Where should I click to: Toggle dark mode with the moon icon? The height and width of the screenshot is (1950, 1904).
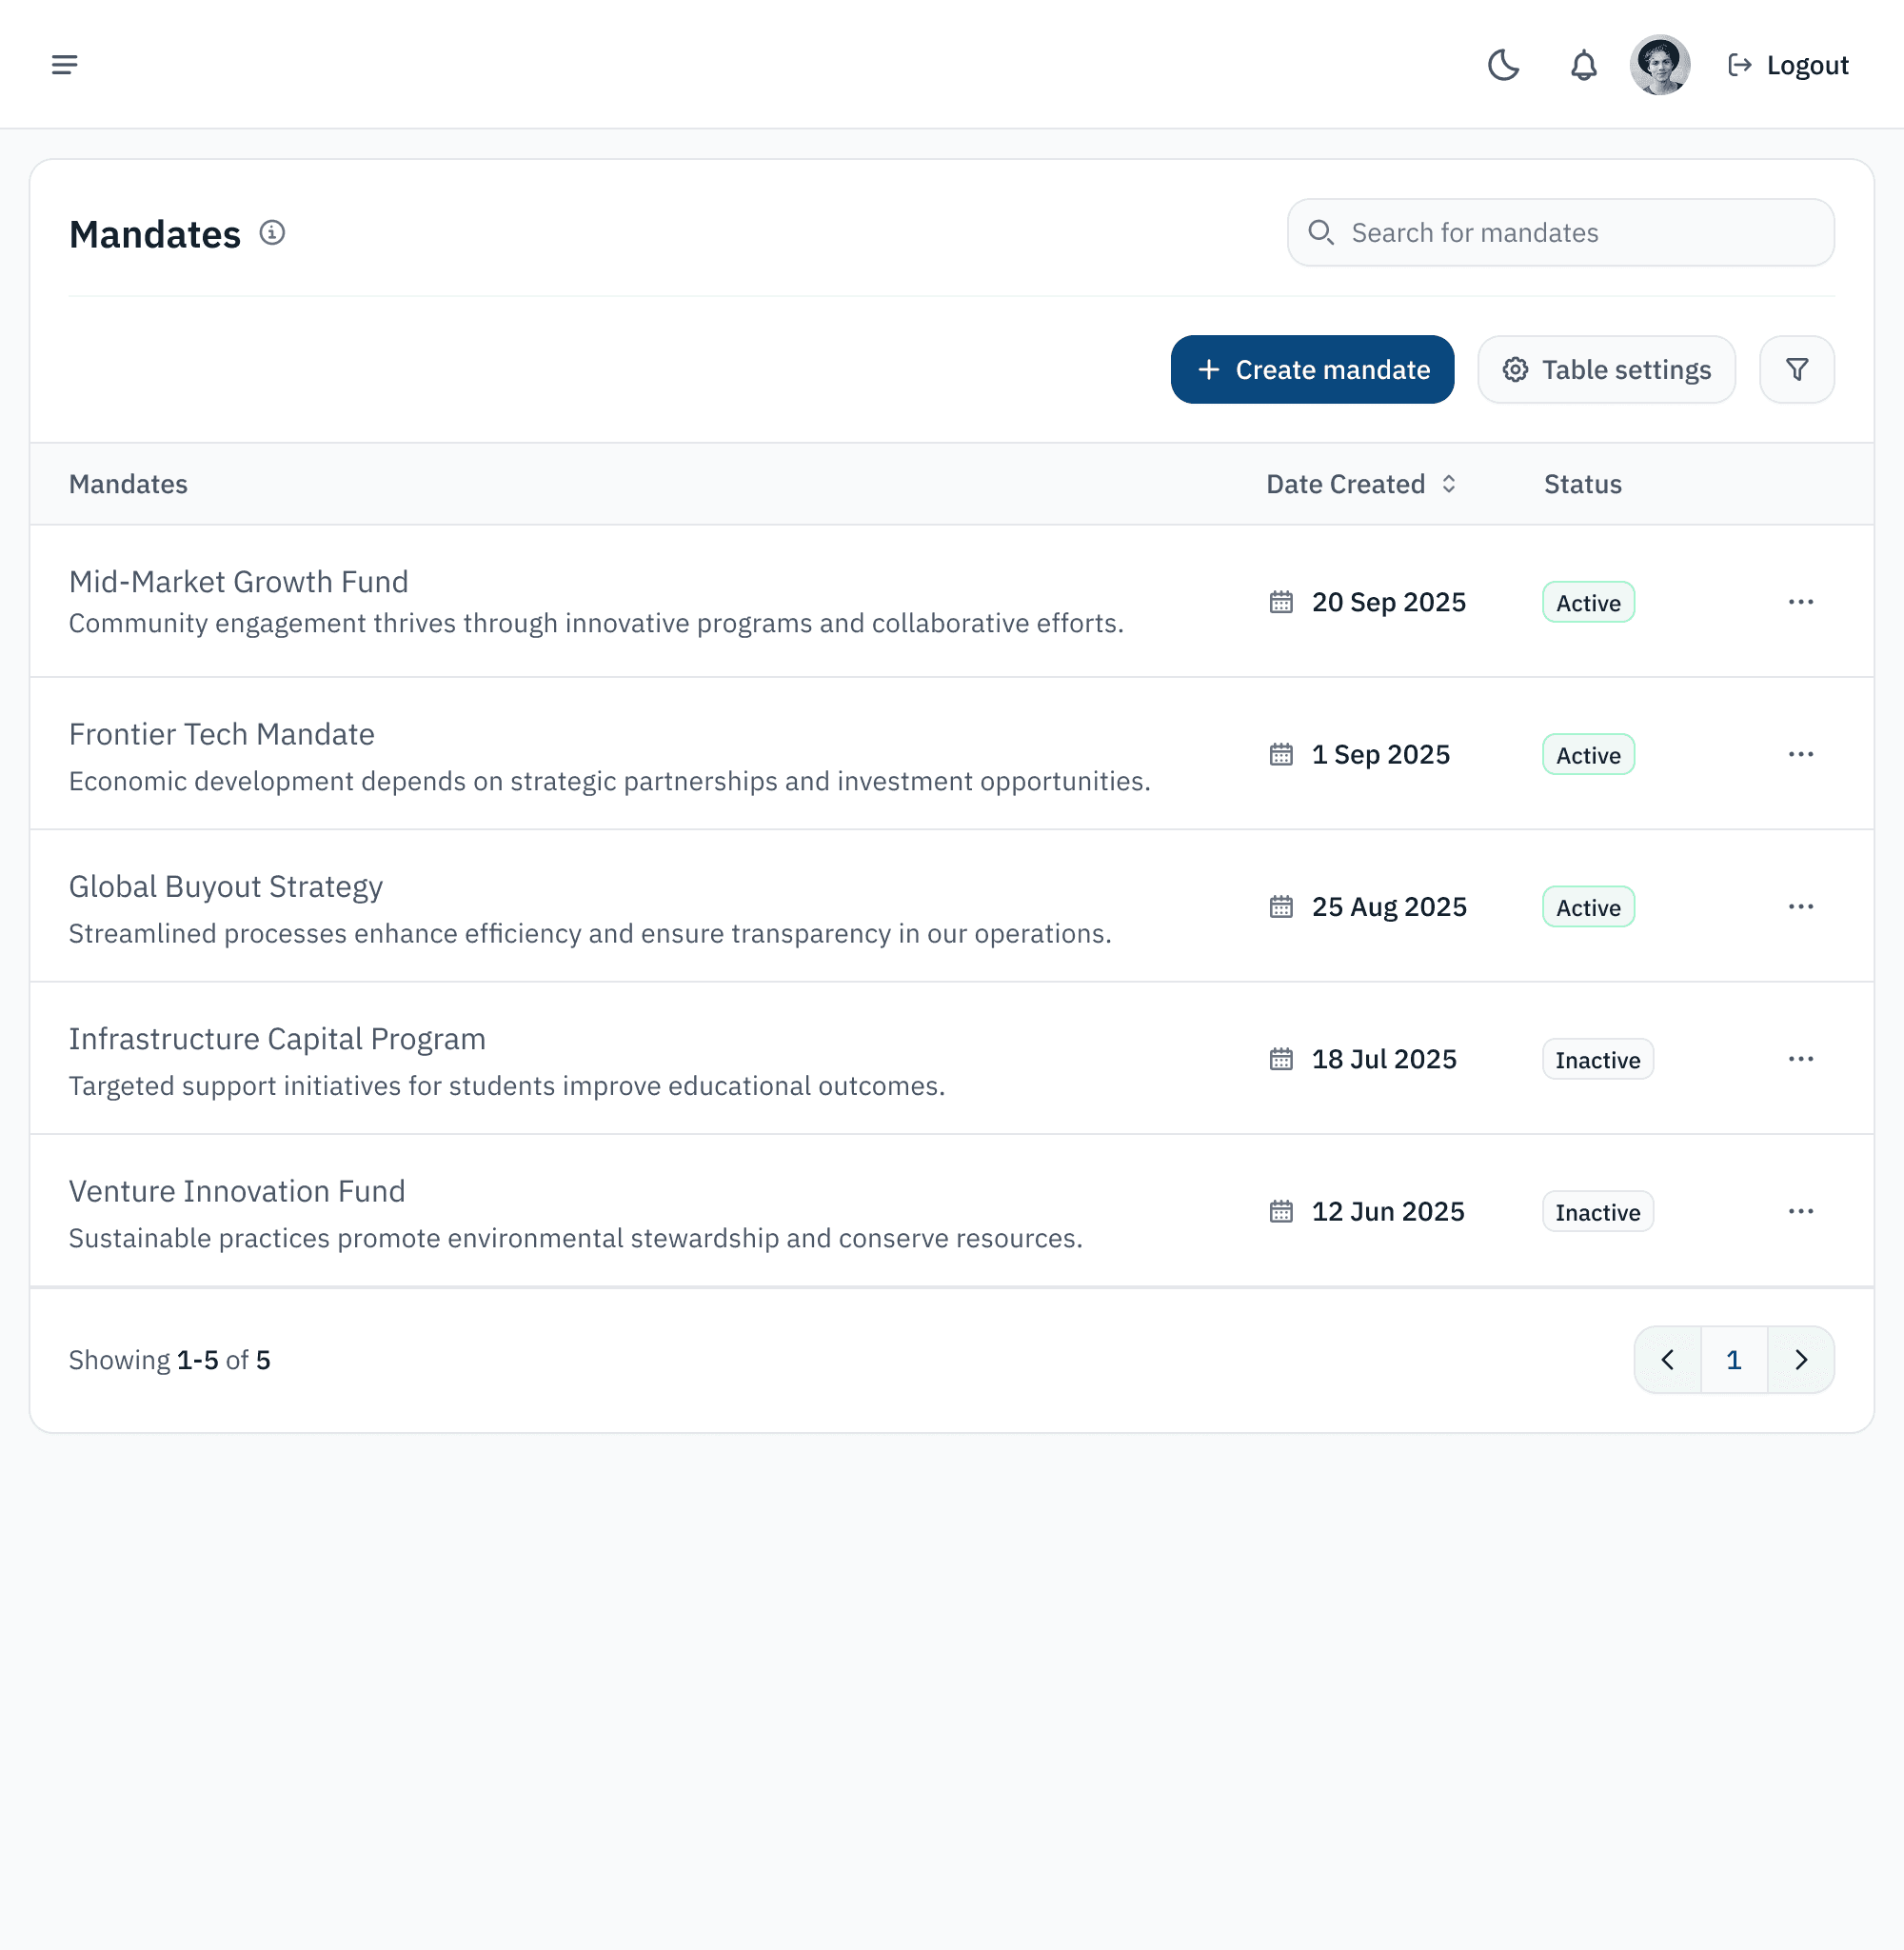pyautogui.click(x=1503, y=64)
